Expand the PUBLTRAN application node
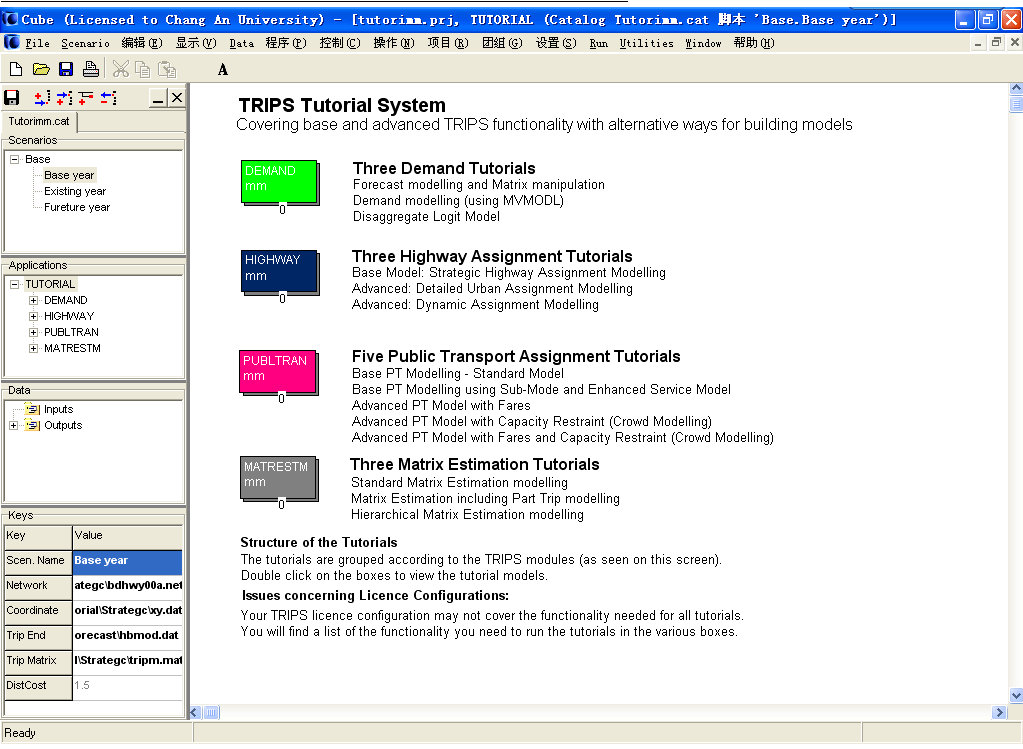1023x749 pixels. click(x=33, y=333)
